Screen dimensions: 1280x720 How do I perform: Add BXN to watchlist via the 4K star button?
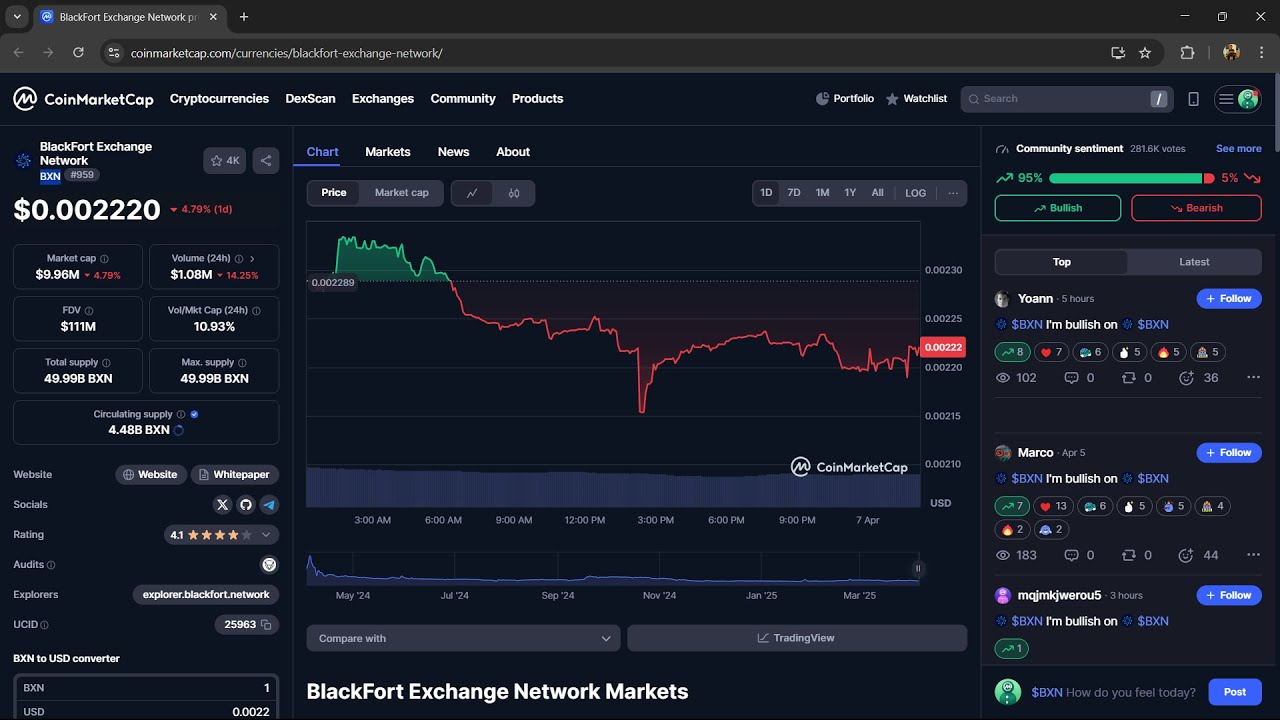point(225,160)
